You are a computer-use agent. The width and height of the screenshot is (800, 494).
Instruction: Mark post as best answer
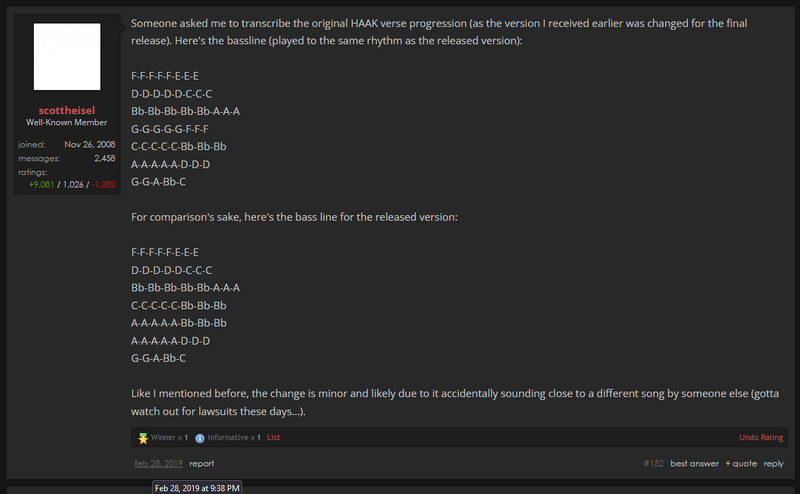point(694,464)
